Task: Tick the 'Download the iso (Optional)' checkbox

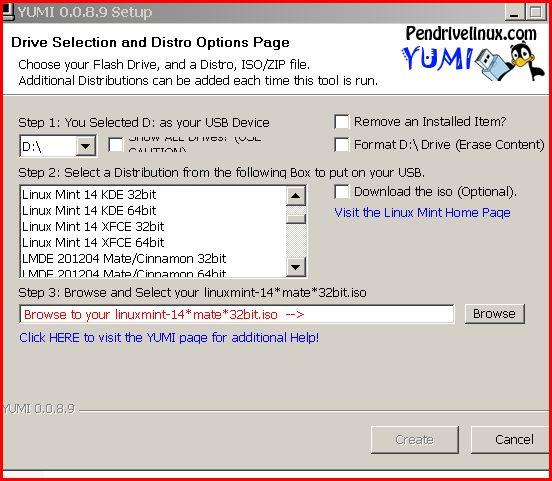Action: pyautogui.click(x=341, y=192)
